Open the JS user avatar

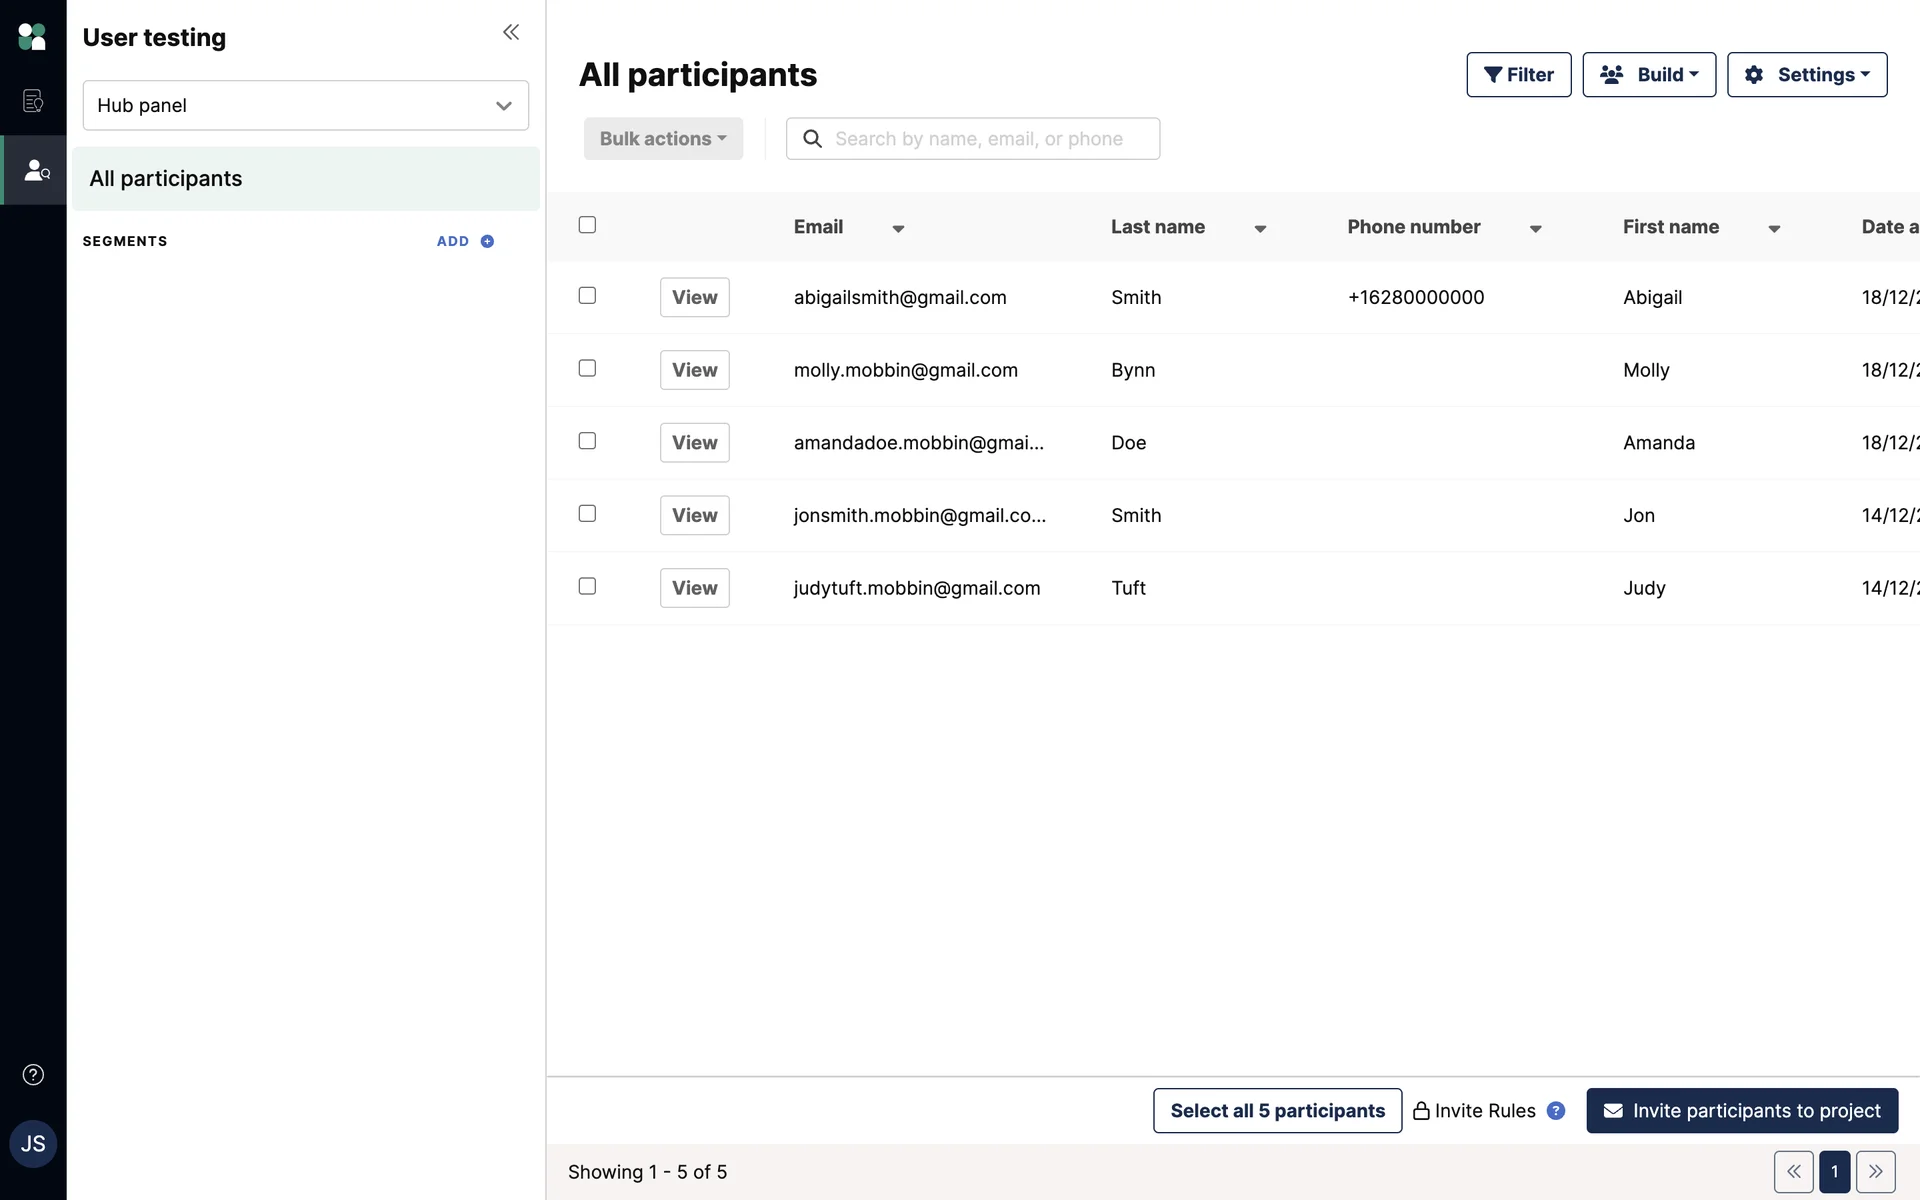(33, 1144)
